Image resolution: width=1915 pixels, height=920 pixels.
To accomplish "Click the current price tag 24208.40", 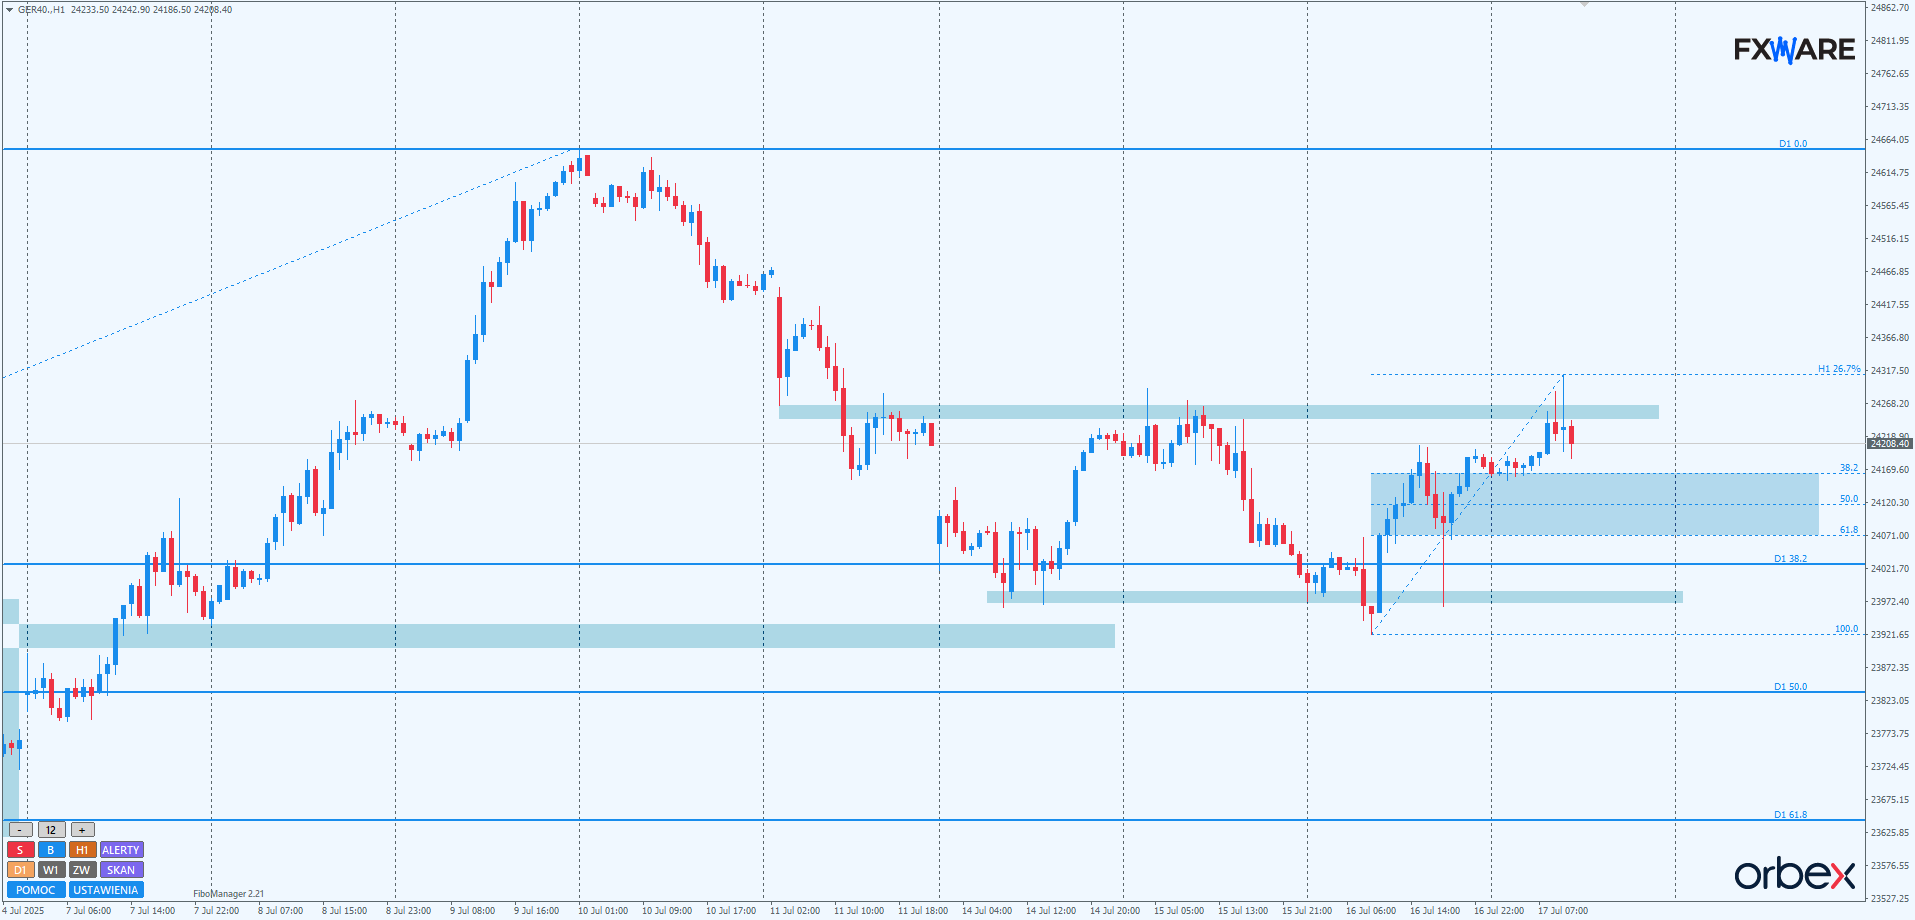I will (1889, 443).
